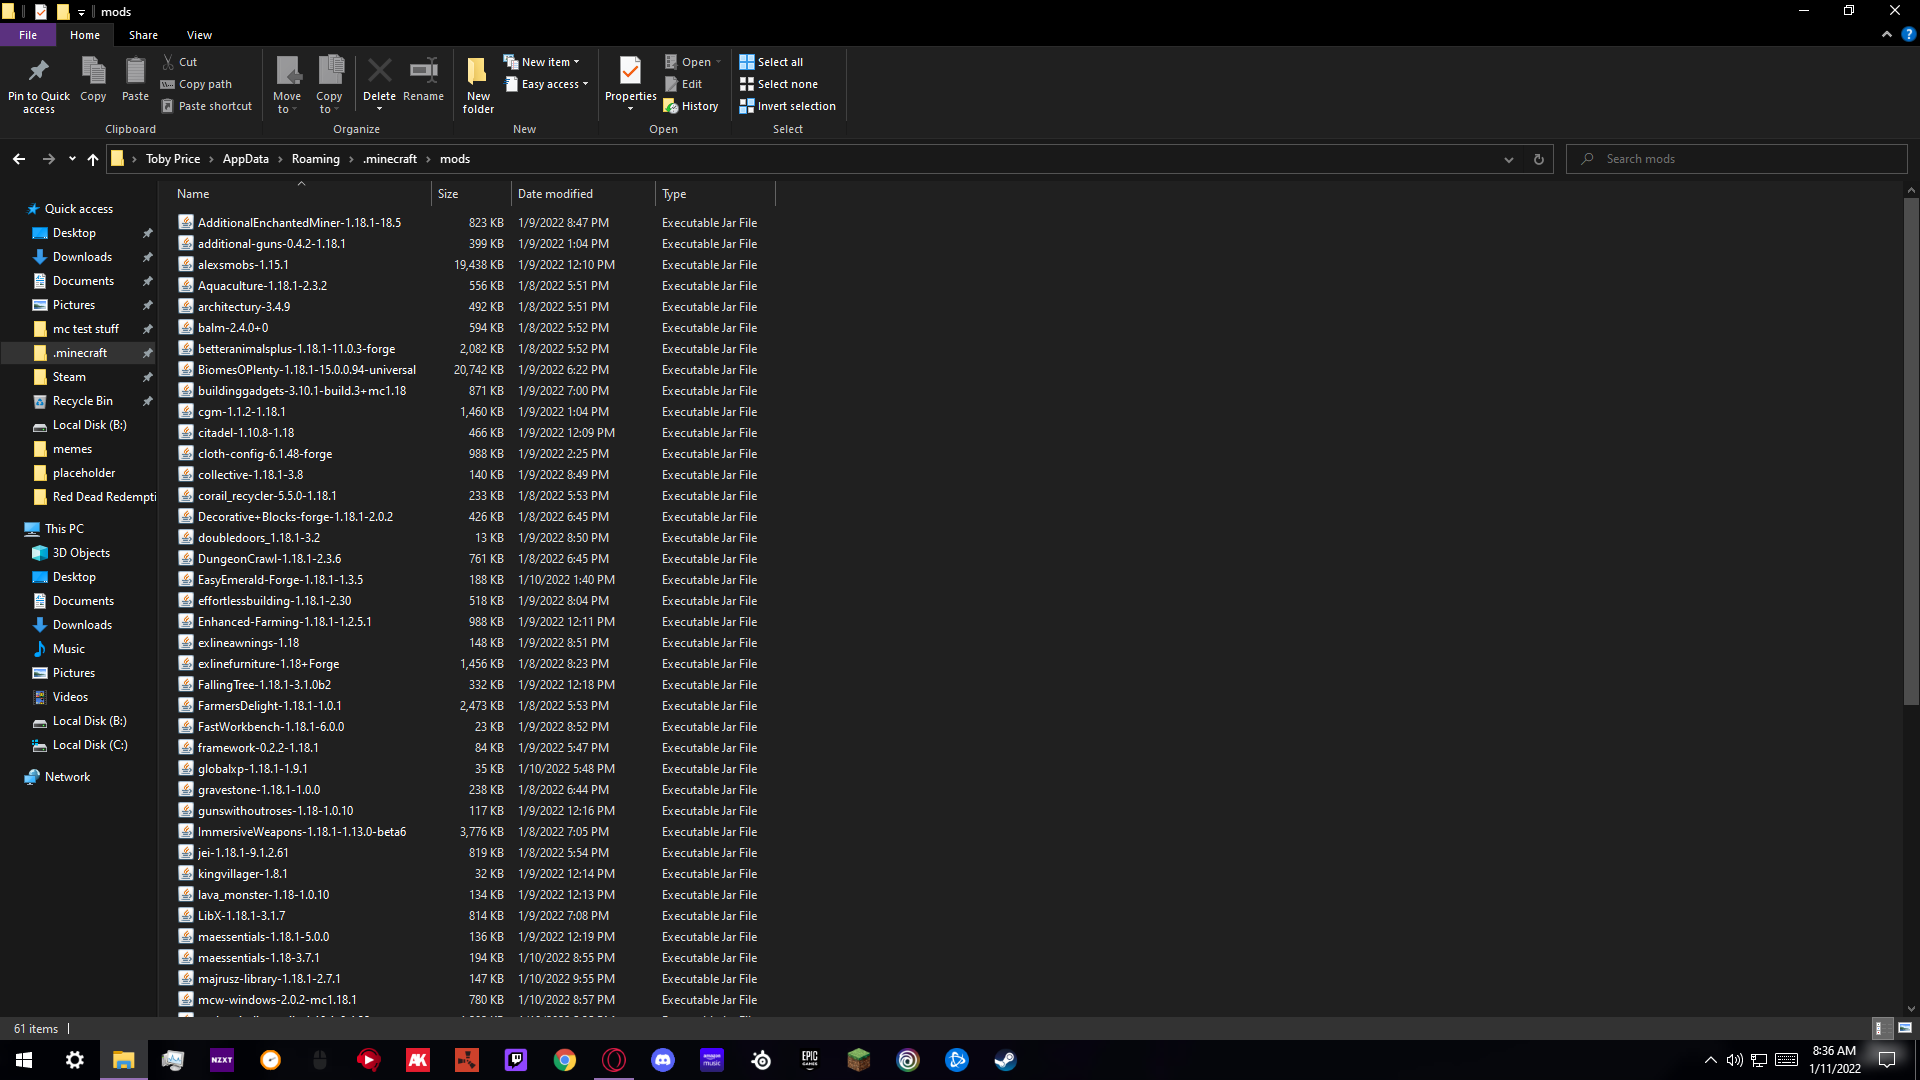Open Discord from the taskbar
The height and width of the screenshot is (1080, 1920).
[663, 1060]
